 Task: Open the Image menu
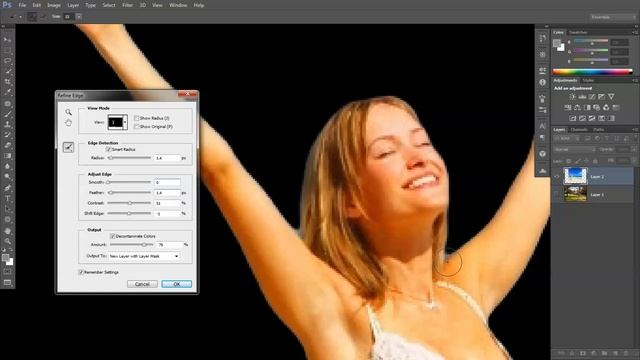click(x=54, y=5)
